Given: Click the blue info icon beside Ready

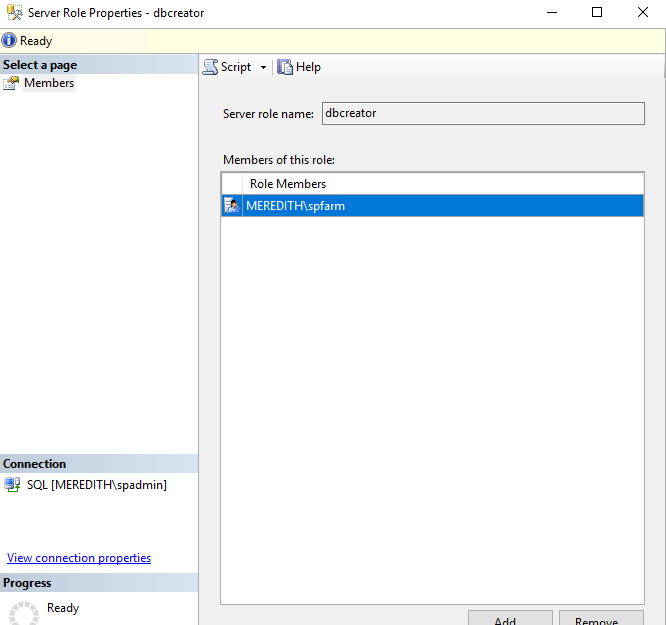Looking at the screenshot, I should click(9, 41).
